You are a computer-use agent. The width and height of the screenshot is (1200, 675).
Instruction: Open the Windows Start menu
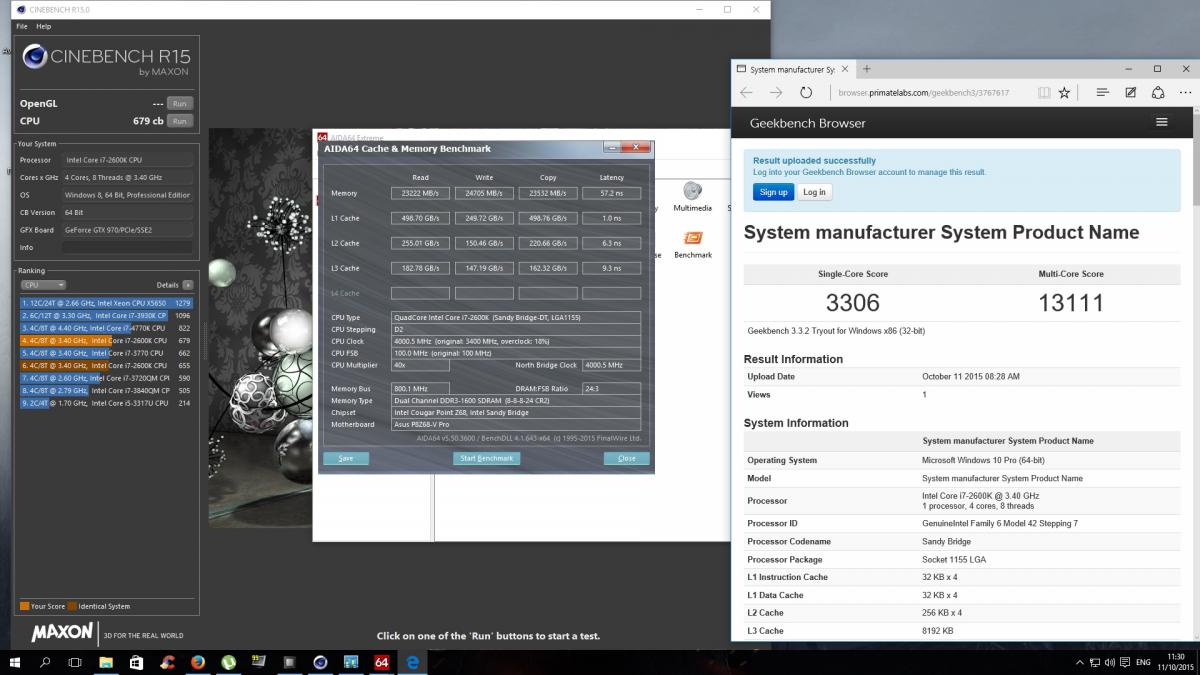[17, 662]
